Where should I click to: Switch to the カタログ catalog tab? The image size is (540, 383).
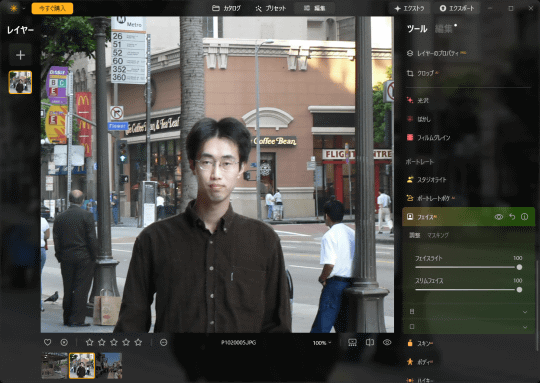[226, 8]
